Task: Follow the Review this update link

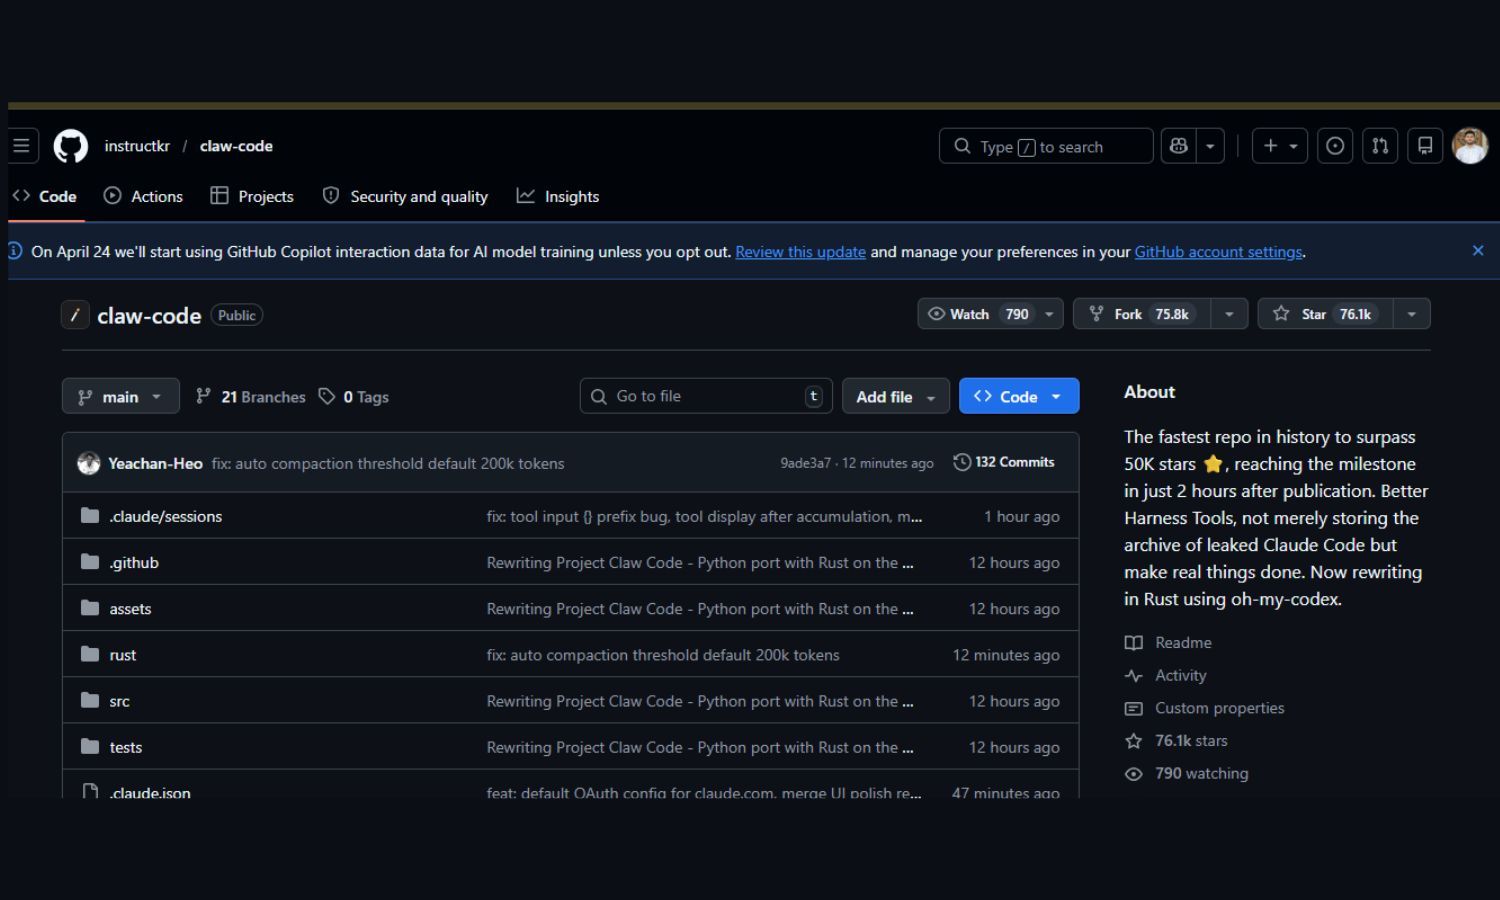Action: click(x=800, y=252)
